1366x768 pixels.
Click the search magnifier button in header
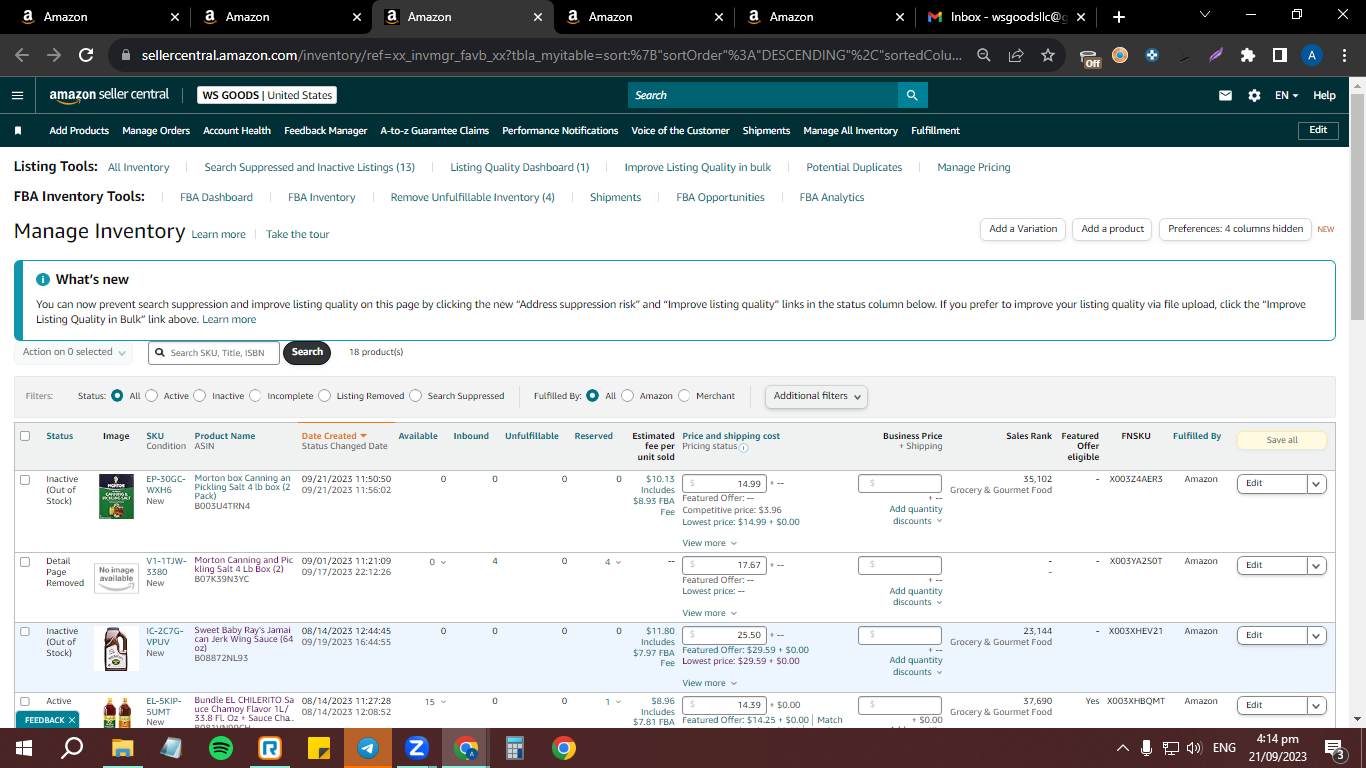(x=912, y=95)
